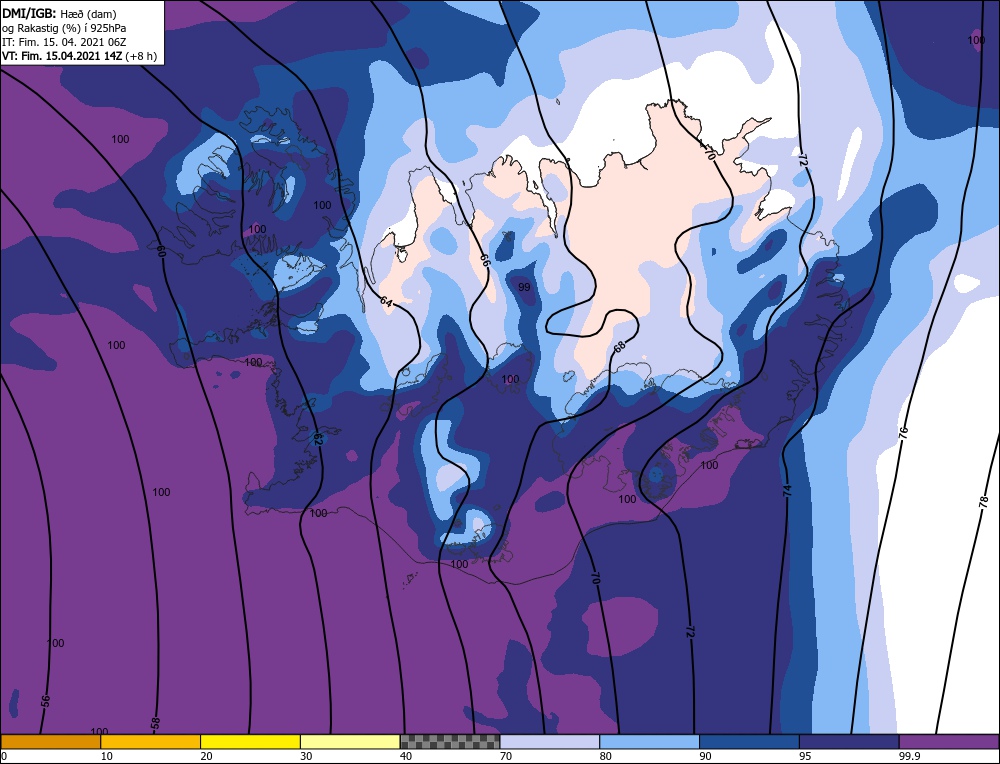Screen dimensions: 1000x764
Task: Click the '62' height contour label
Action: [318, 439]
